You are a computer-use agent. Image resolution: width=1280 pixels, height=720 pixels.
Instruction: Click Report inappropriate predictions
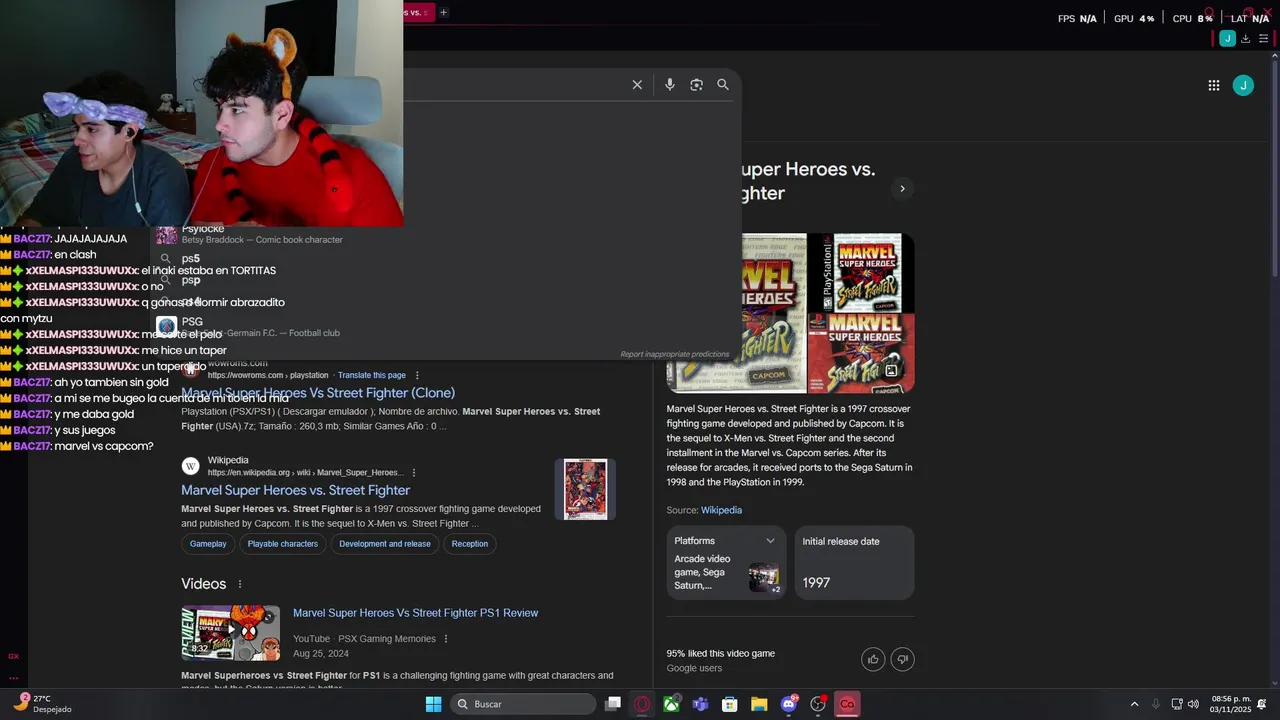[675, 354]
